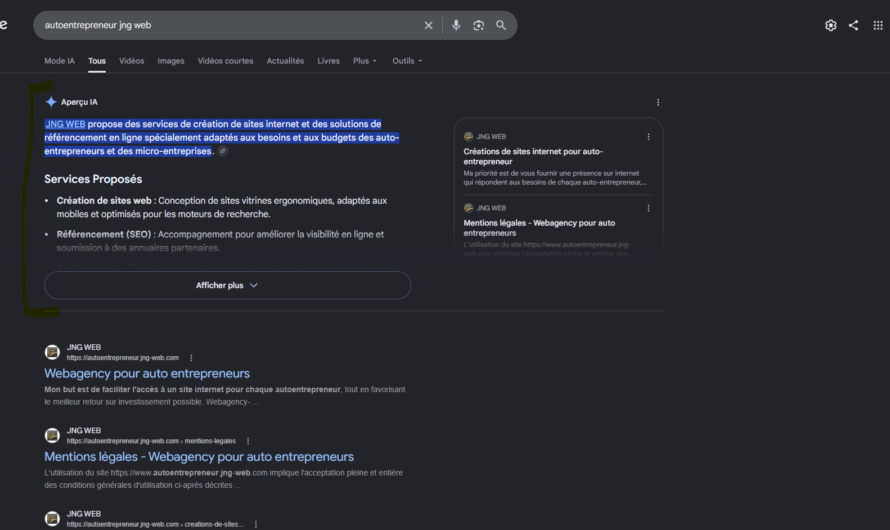Switch to Images tab
890x530 pixels.
[171, 61]
